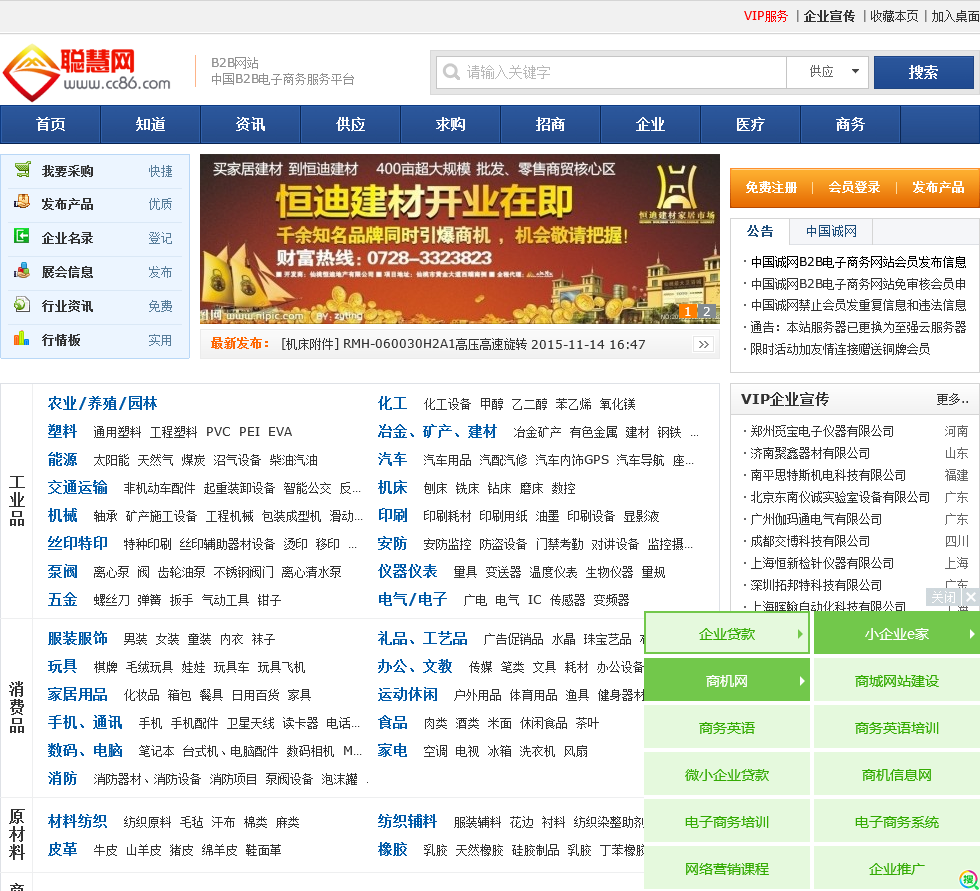Click the 企业名录 green icon
The height and width of the screenshot is (891, 980).
click(22, 236)
